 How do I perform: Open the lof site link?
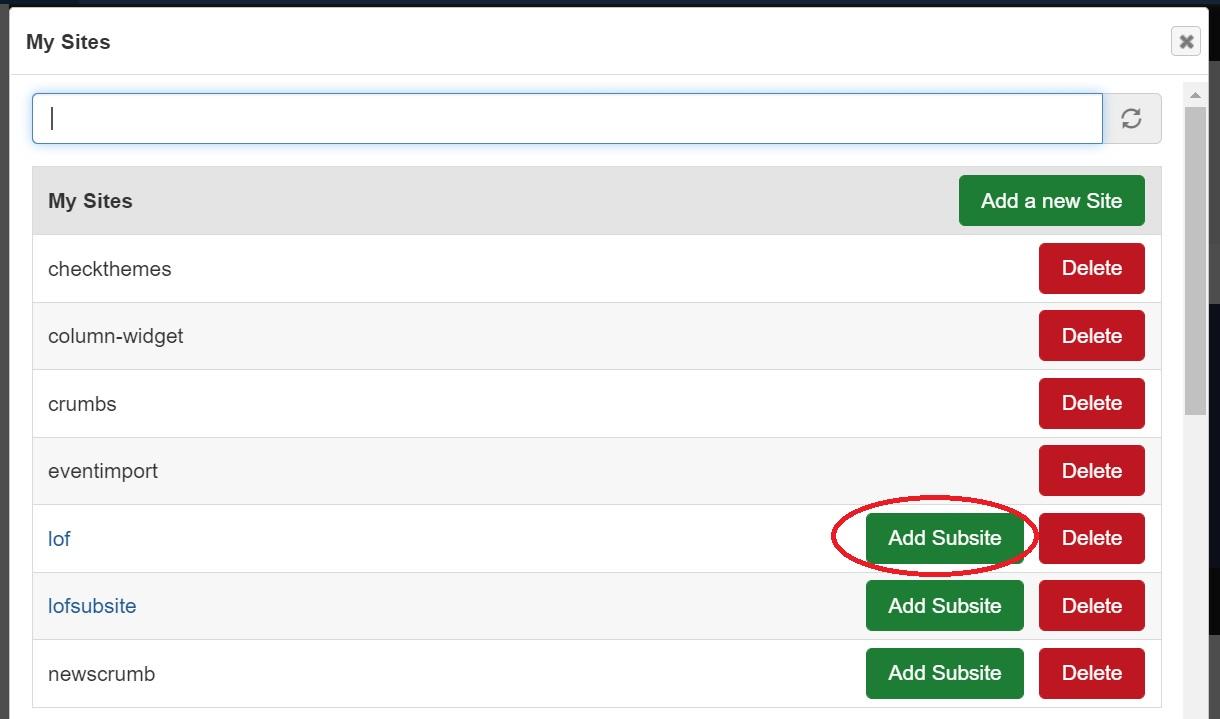pyautogui.click(x=59, y=539)
